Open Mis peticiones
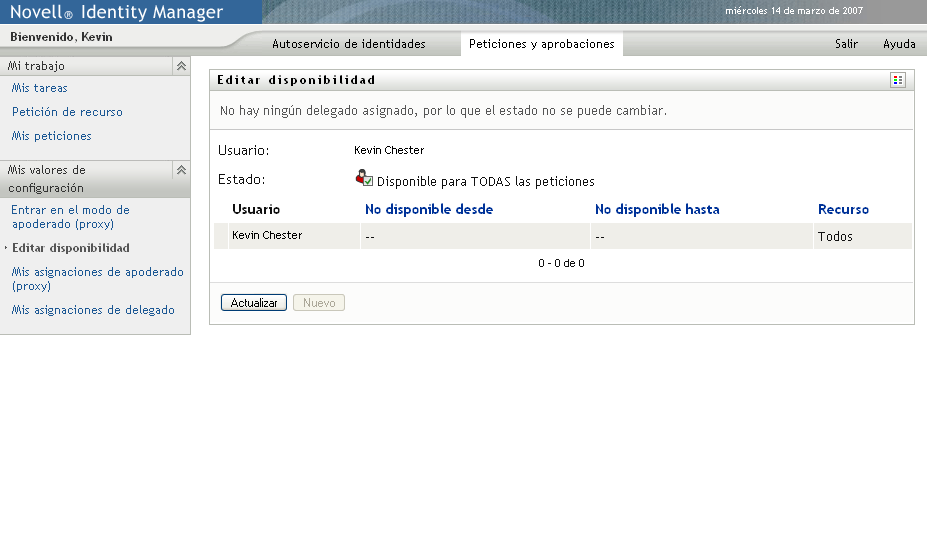This screenshot has width=927, height=543. point(51,136)
